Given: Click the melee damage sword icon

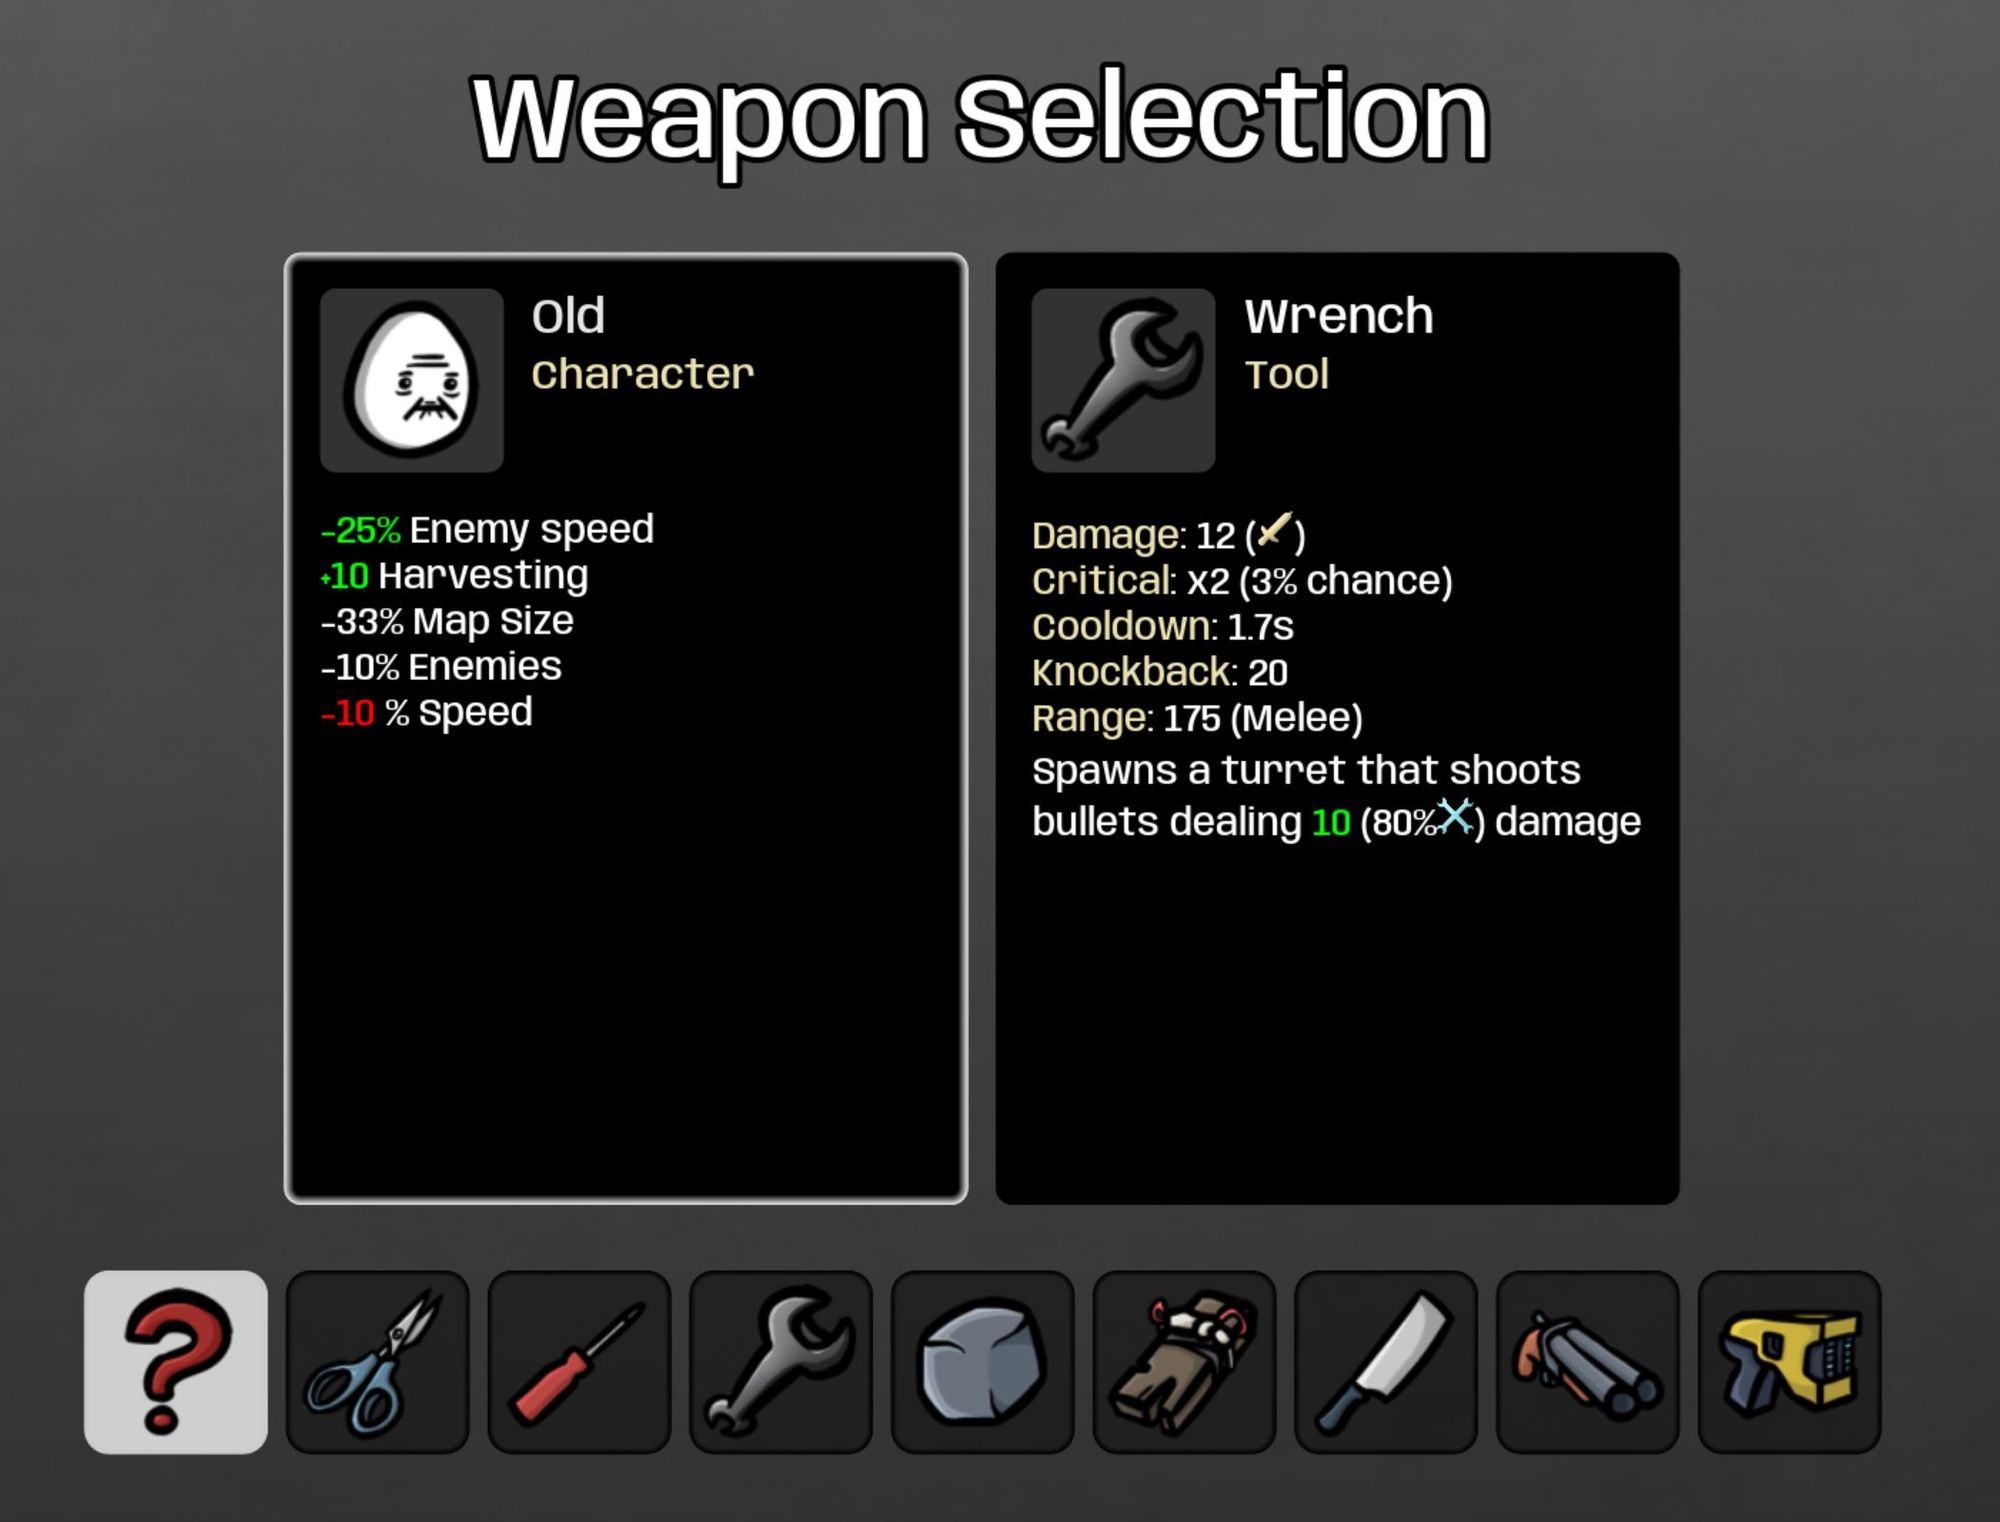Looking at the screenshot, I should click(x=1275, y=530).
